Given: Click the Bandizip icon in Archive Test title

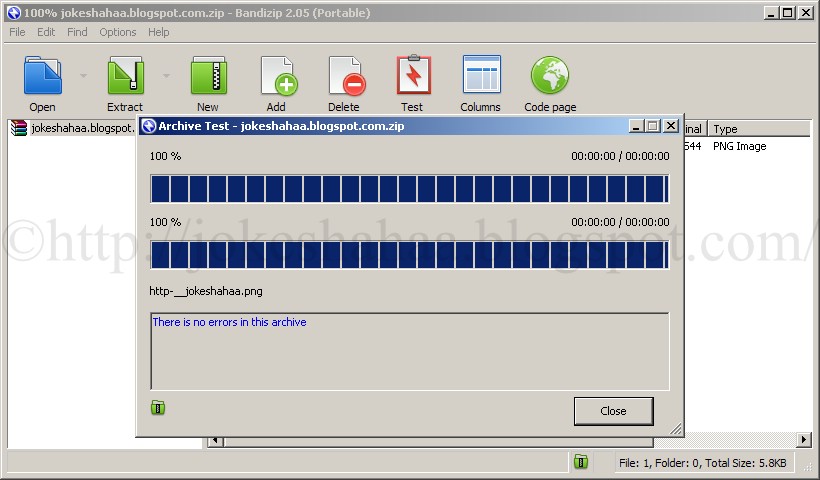Looking at the screenshot, I should pyautogui.click(x=149, y=126).
